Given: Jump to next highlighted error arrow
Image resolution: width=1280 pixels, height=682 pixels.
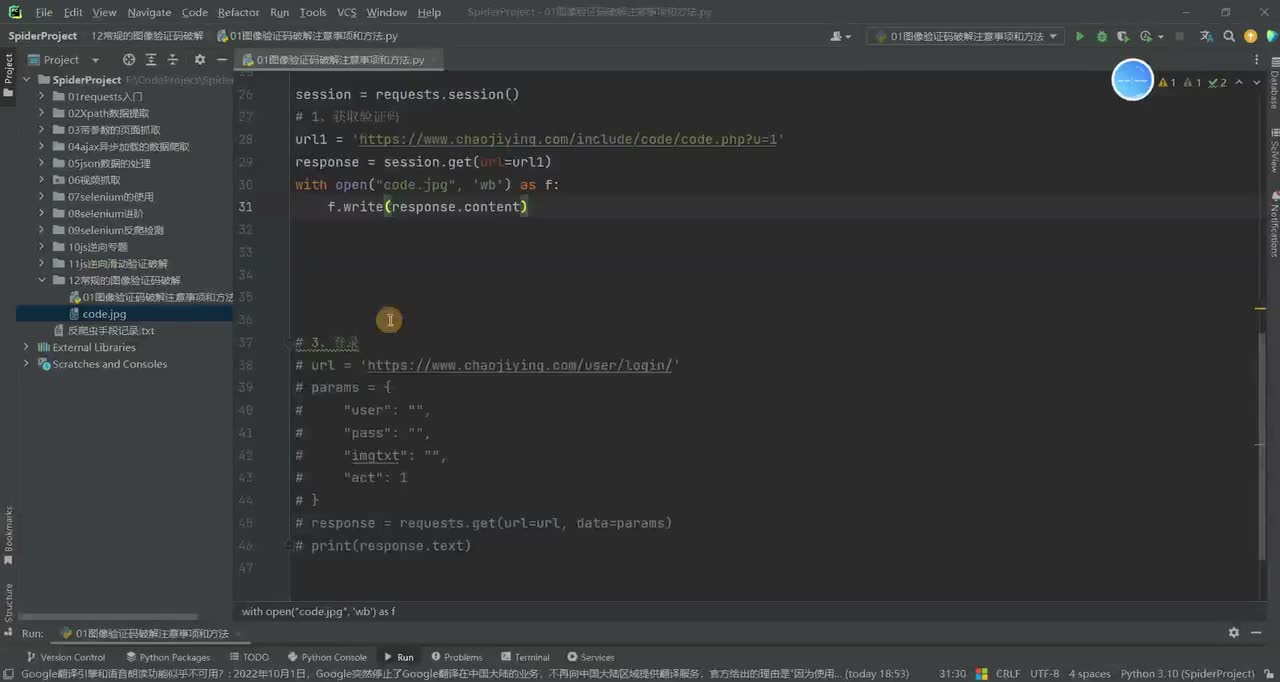Looking at the screenshot, I should [x=1255, y=83].
